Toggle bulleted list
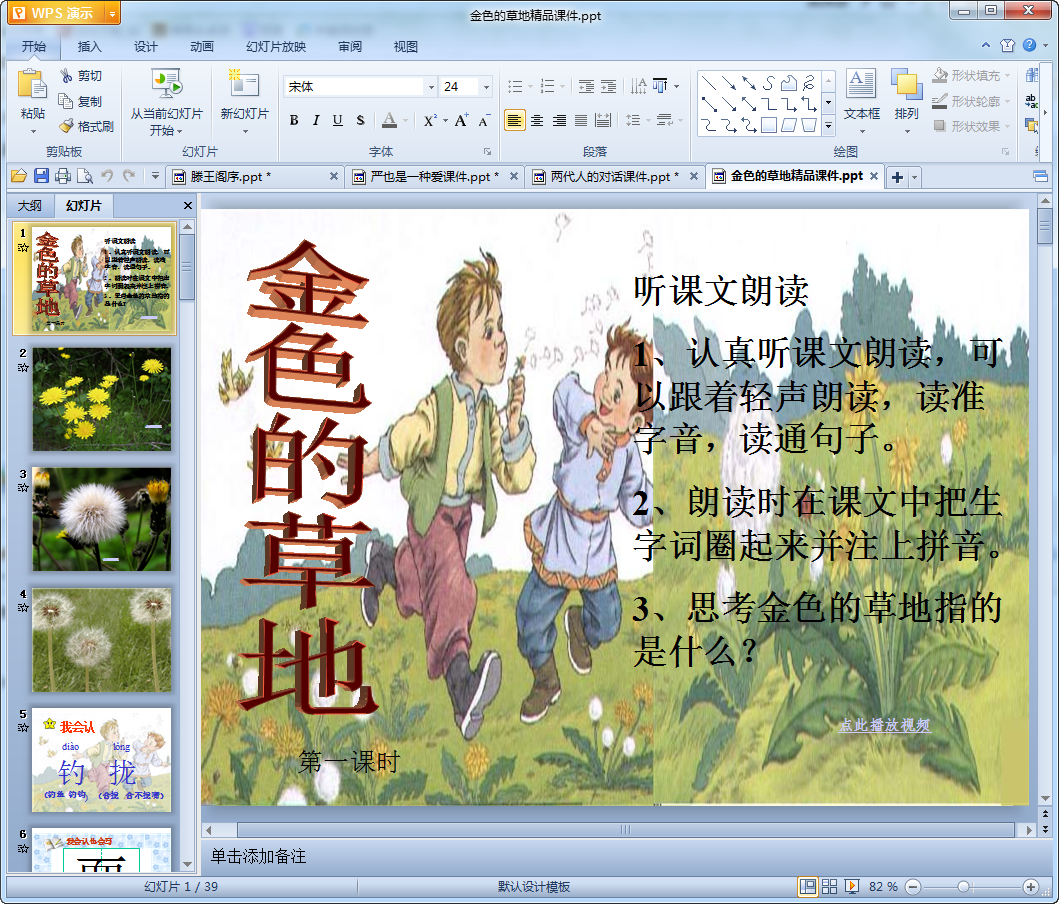Viewport: 1059px width, 904px height. click(x=515, y=86)
